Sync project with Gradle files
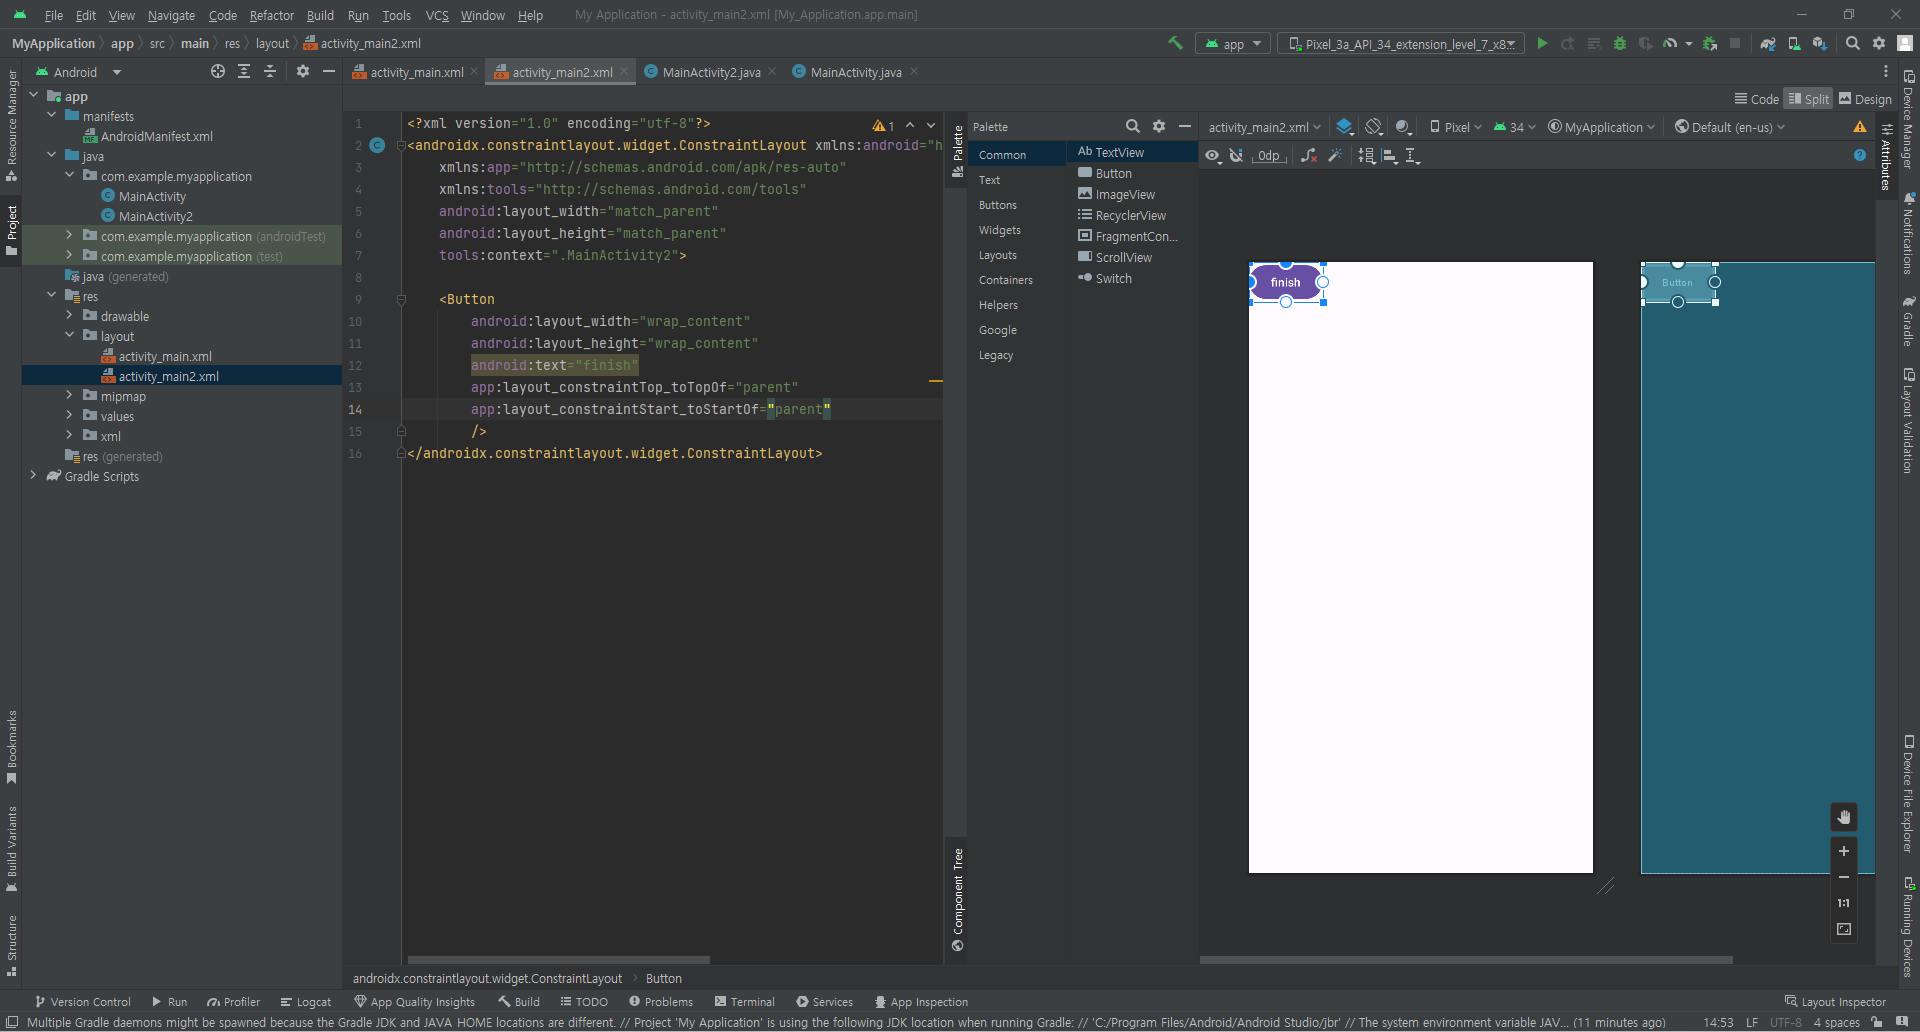Viewport: 1920px width, 1032px height. pos(1768,44)
